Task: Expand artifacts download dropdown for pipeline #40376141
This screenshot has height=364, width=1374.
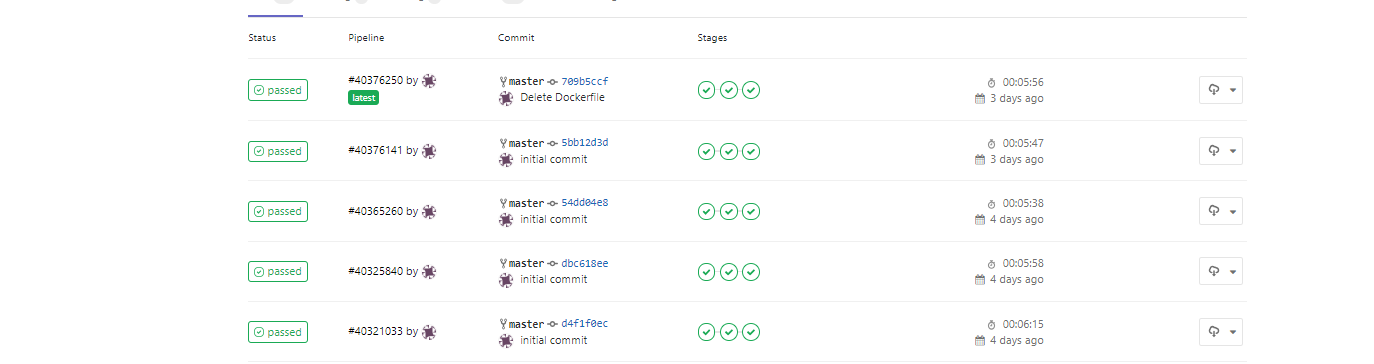Action: pos(1221,151)
